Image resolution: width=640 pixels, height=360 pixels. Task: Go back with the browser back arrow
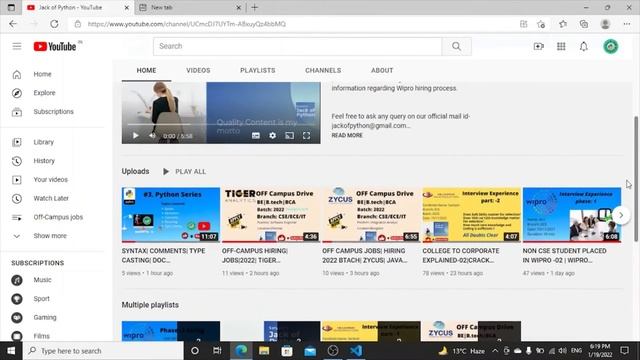click(x=13, y=24)
